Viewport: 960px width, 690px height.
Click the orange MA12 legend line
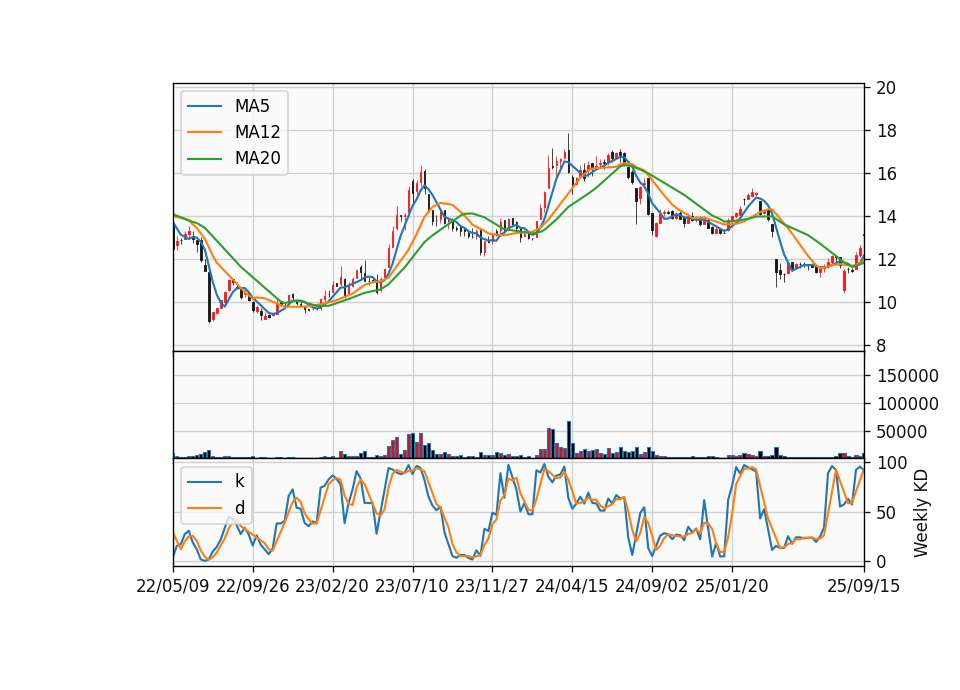click(x=204, y=132)
